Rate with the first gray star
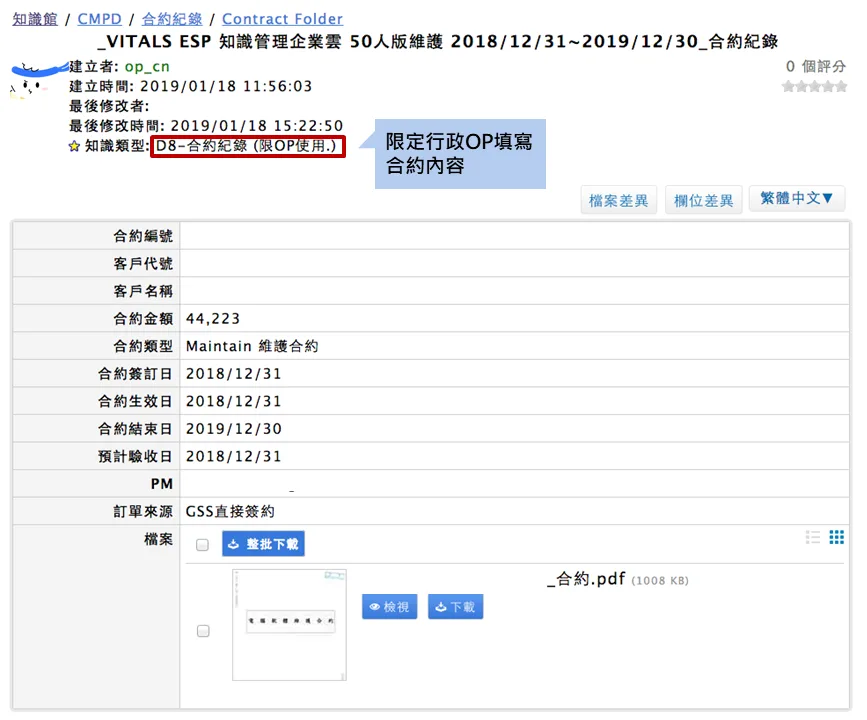 click(x=788, y=86)
